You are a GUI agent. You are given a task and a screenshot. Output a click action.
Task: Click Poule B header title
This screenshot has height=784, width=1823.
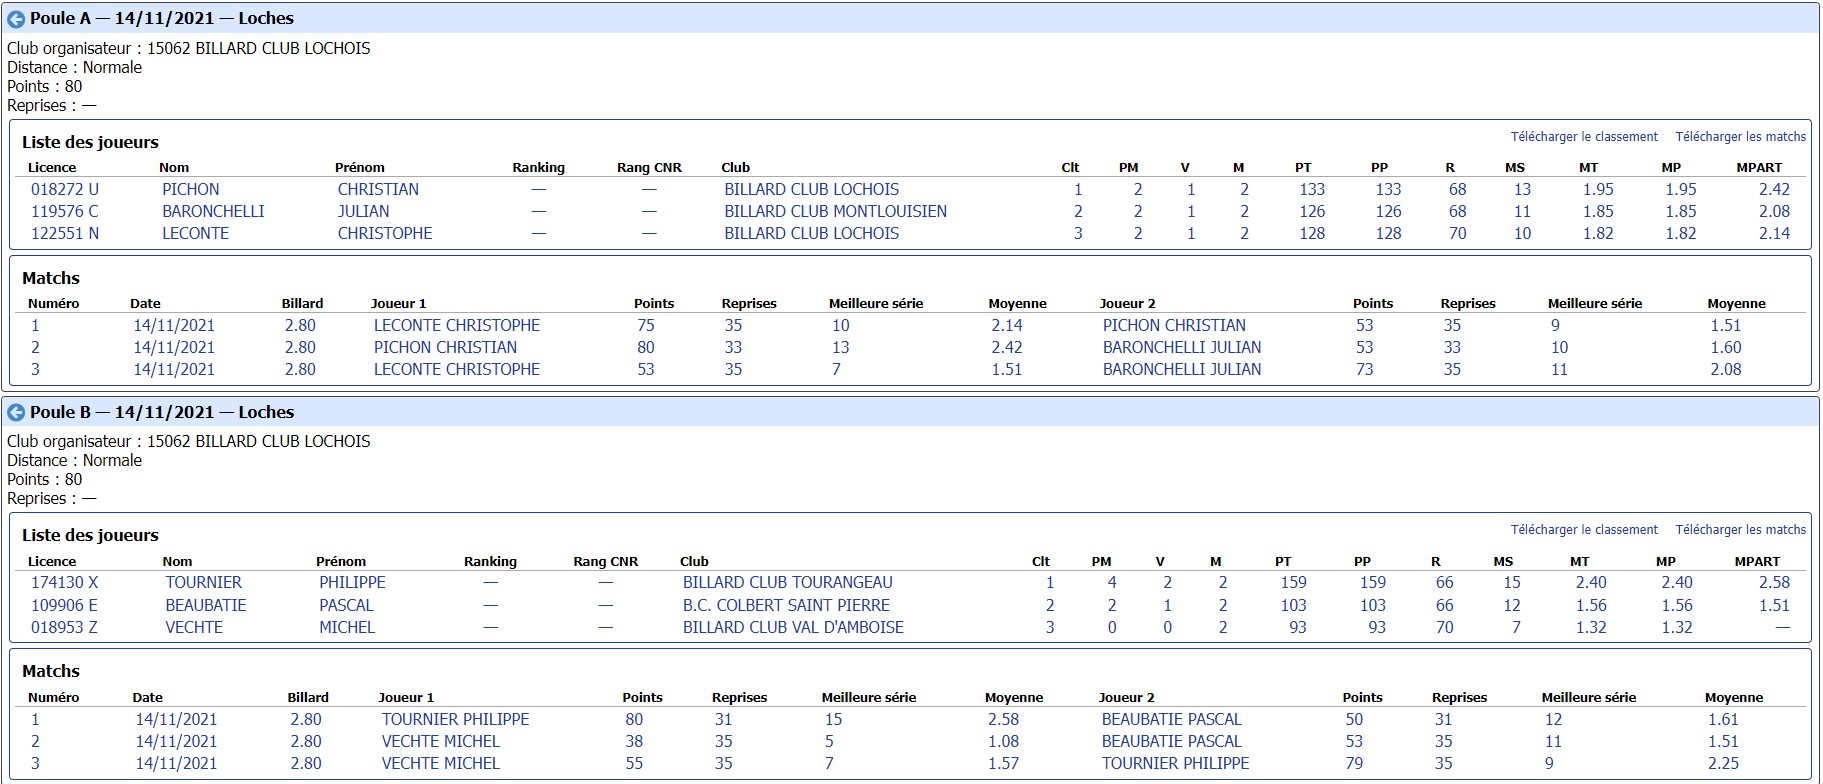coord(162,413)
